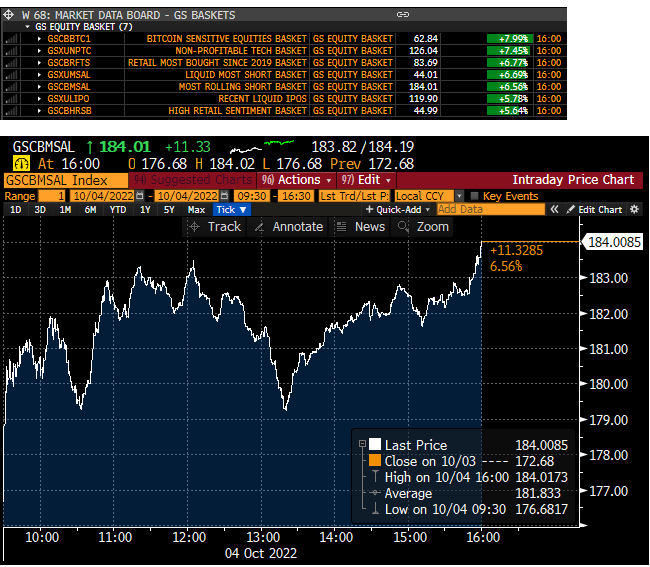Switch to Max period
Image resolution: width=650 pixels, height=567 pixels.
point(196,210)
